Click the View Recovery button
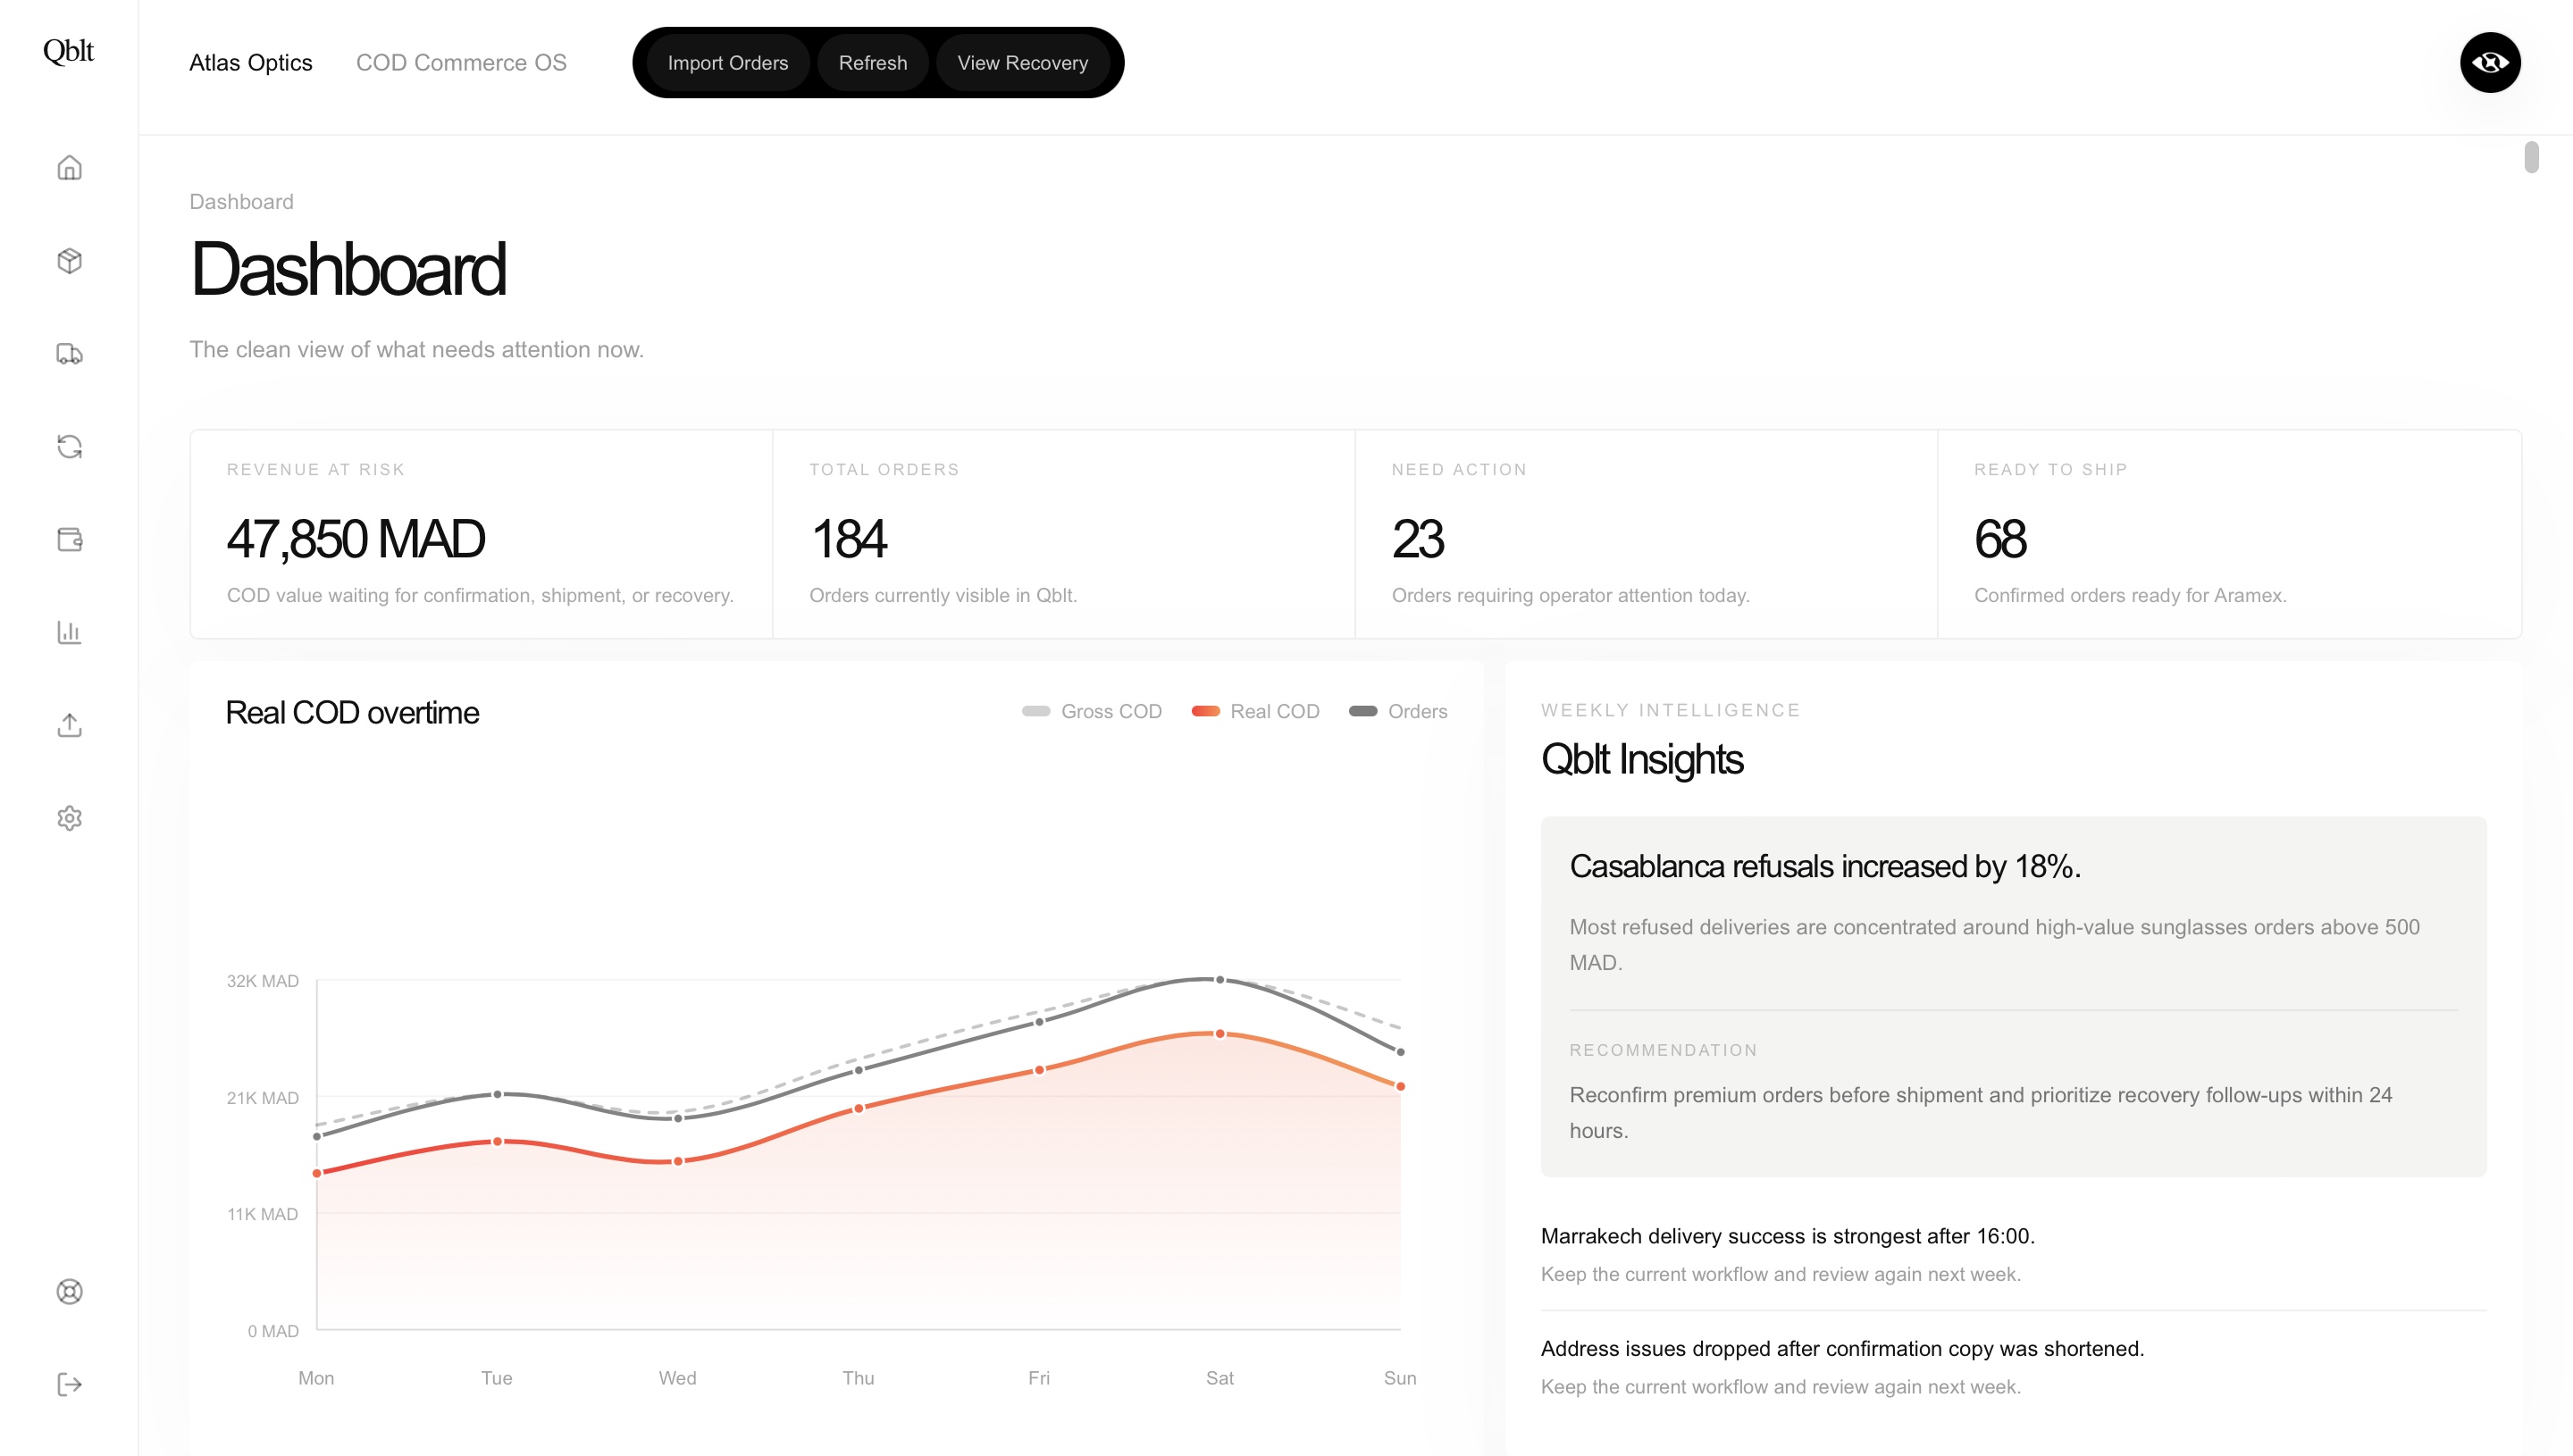Image resolution: width=2573 pixels, height=1456 pixels. pyautogui.click(x=1022, y=62)
